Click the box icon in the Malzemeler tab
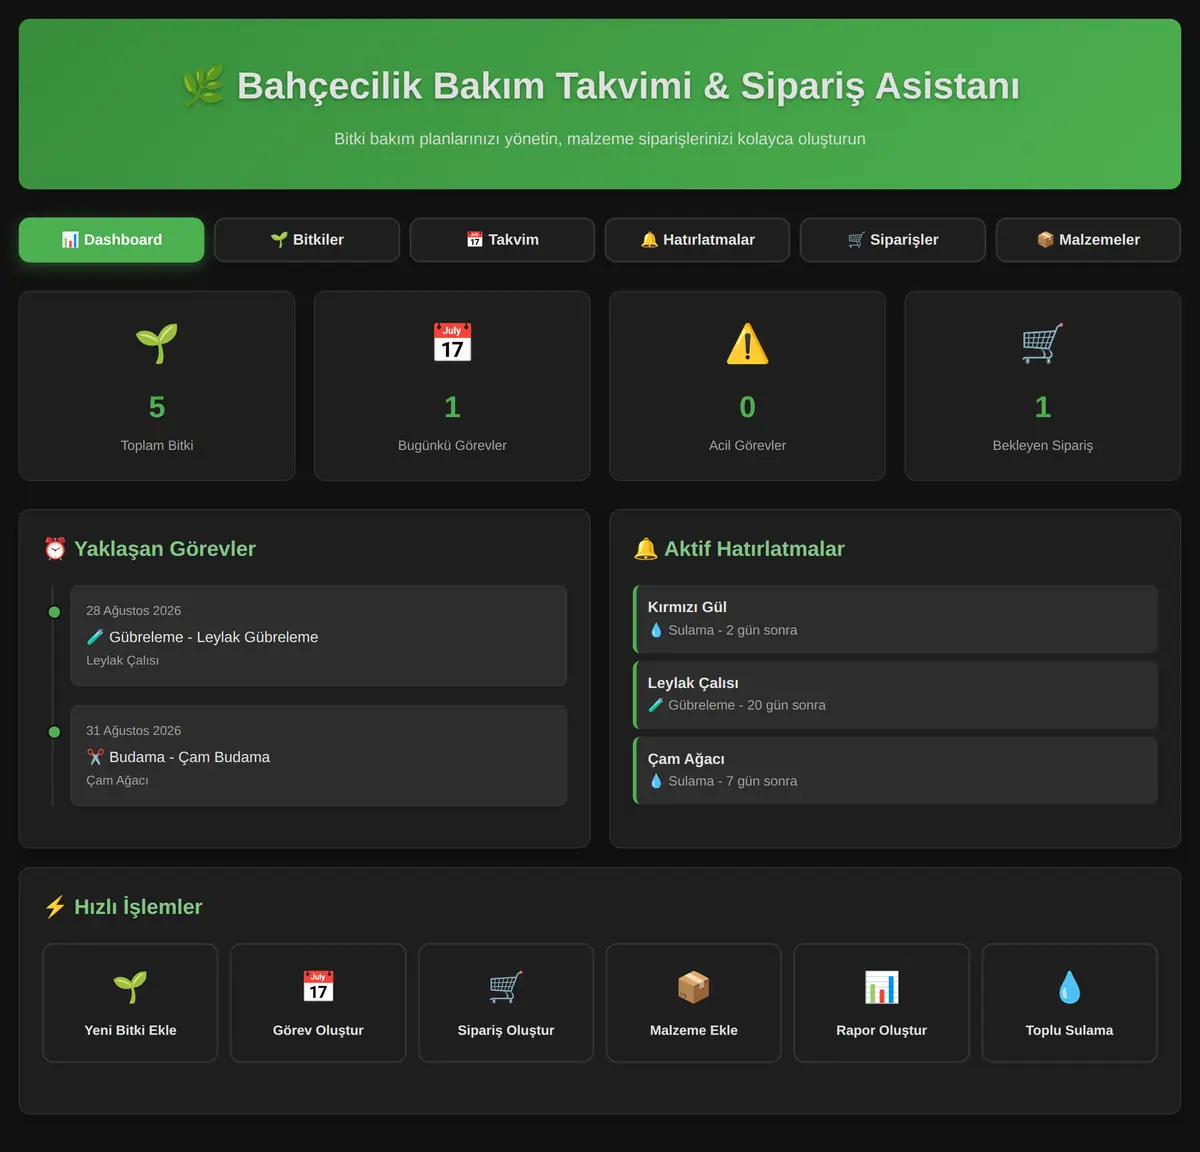The image size is (1200, 1152). coord(1046,240)
